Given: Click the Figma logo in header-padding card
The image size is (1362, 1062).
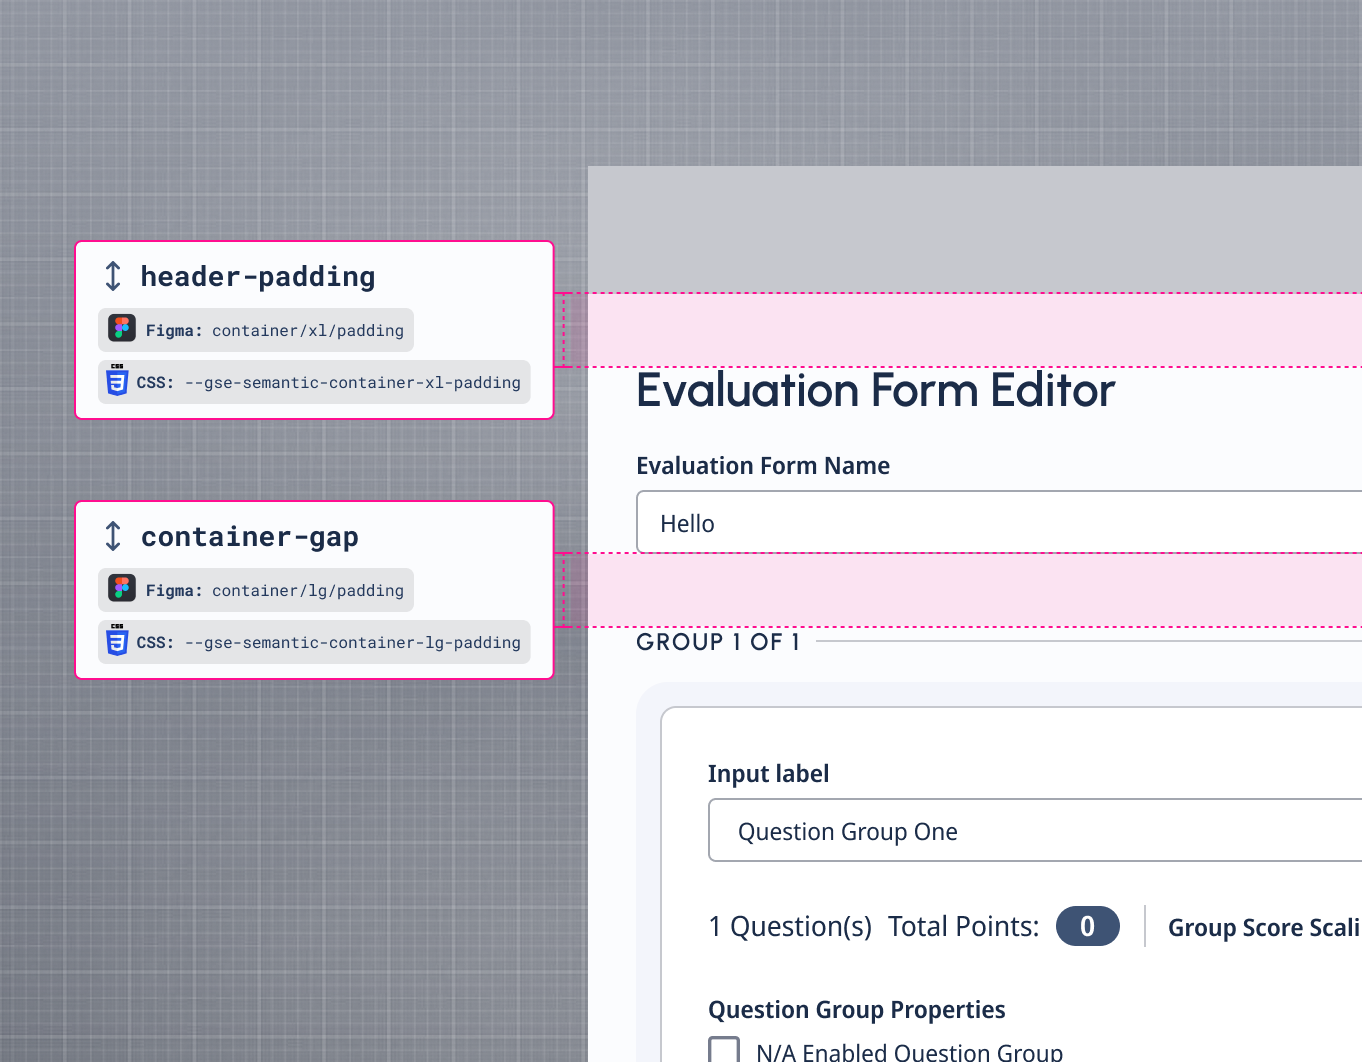Looking at the screenshot, I should [122, 329].
